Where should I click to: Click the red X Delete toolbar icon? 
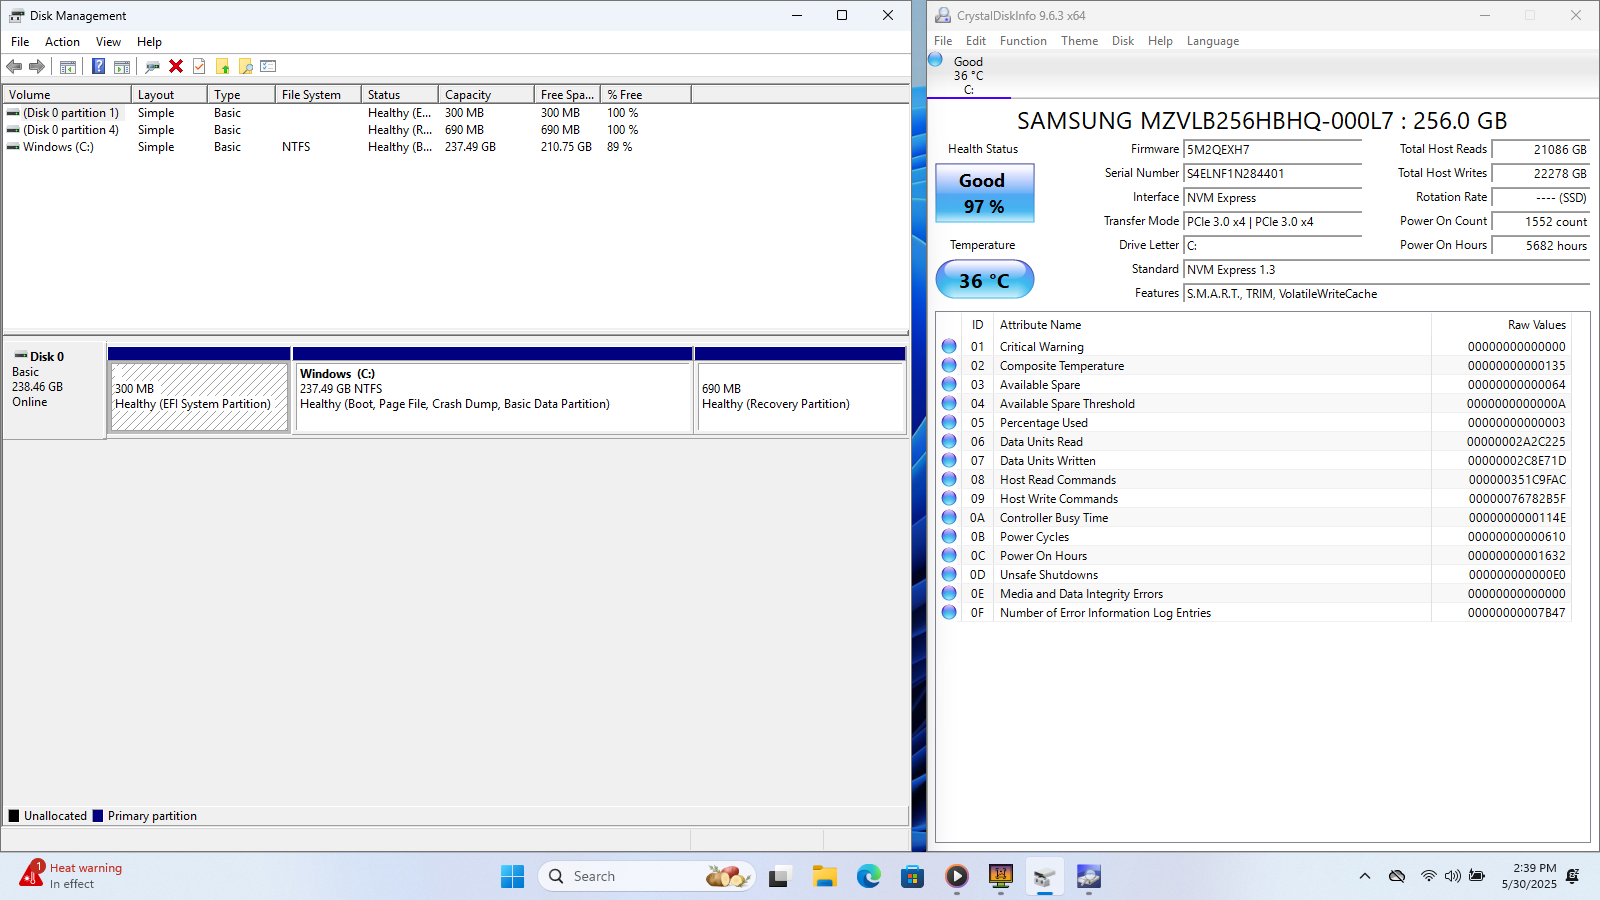[176, 66]
